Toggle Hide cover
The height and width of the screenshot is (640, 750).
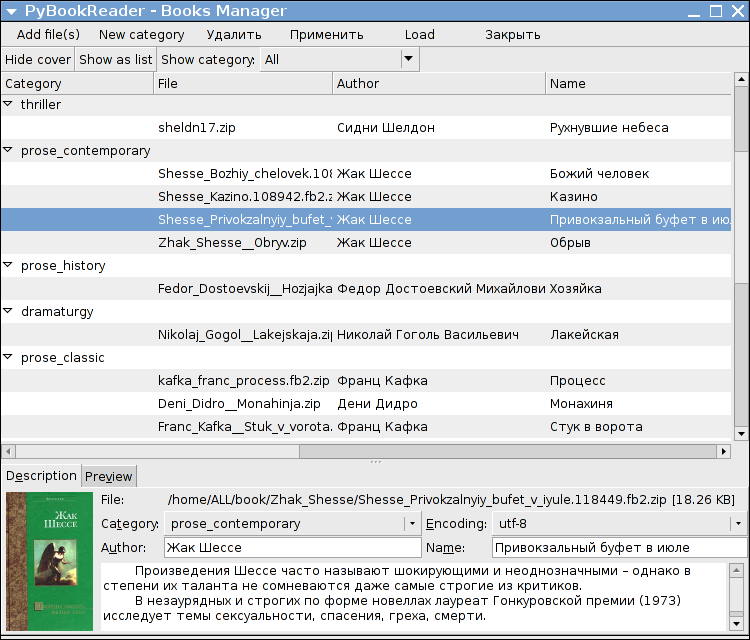pyautogui.click(x=38, y=59)
